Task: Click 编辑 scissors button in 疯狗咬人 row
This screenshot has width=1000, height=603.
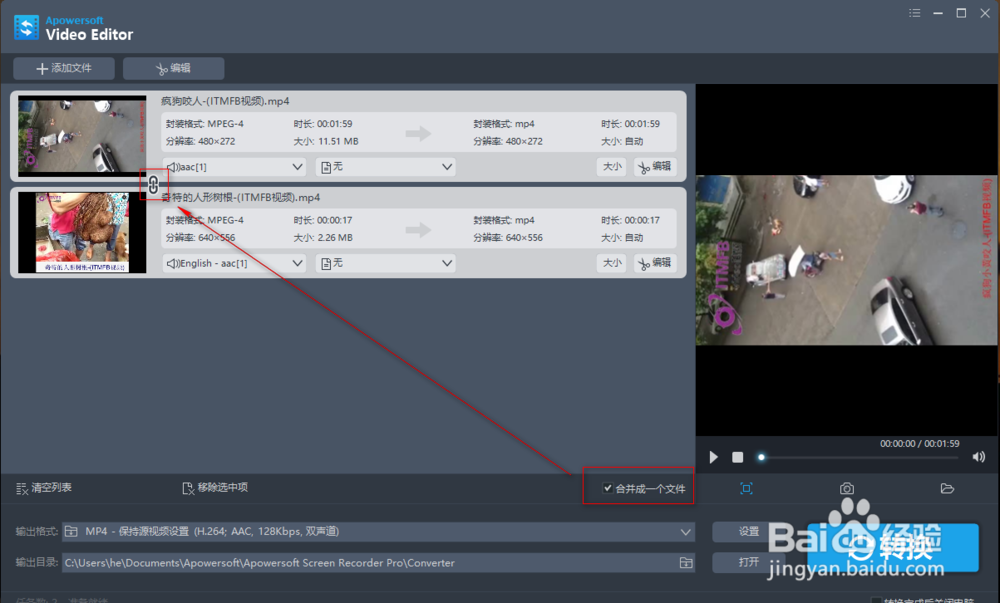Action: [655, 166]
